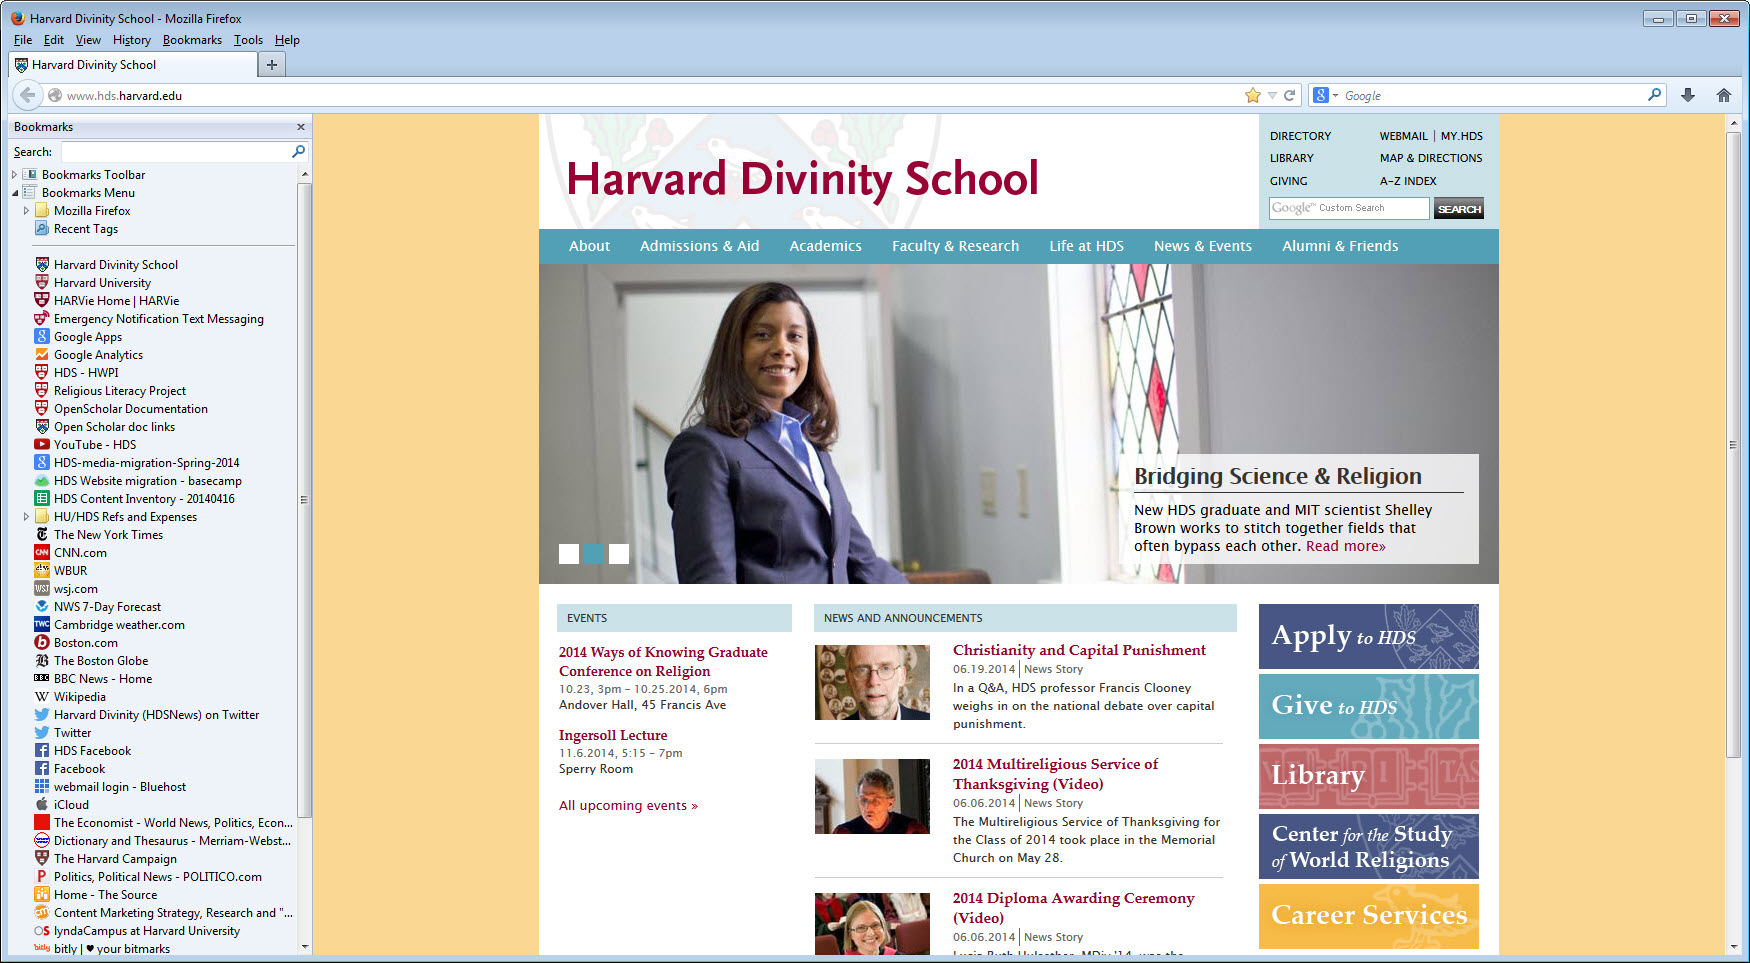Open The Boston Globe bookmark
1750x963 pixels.
coord(101,661)
